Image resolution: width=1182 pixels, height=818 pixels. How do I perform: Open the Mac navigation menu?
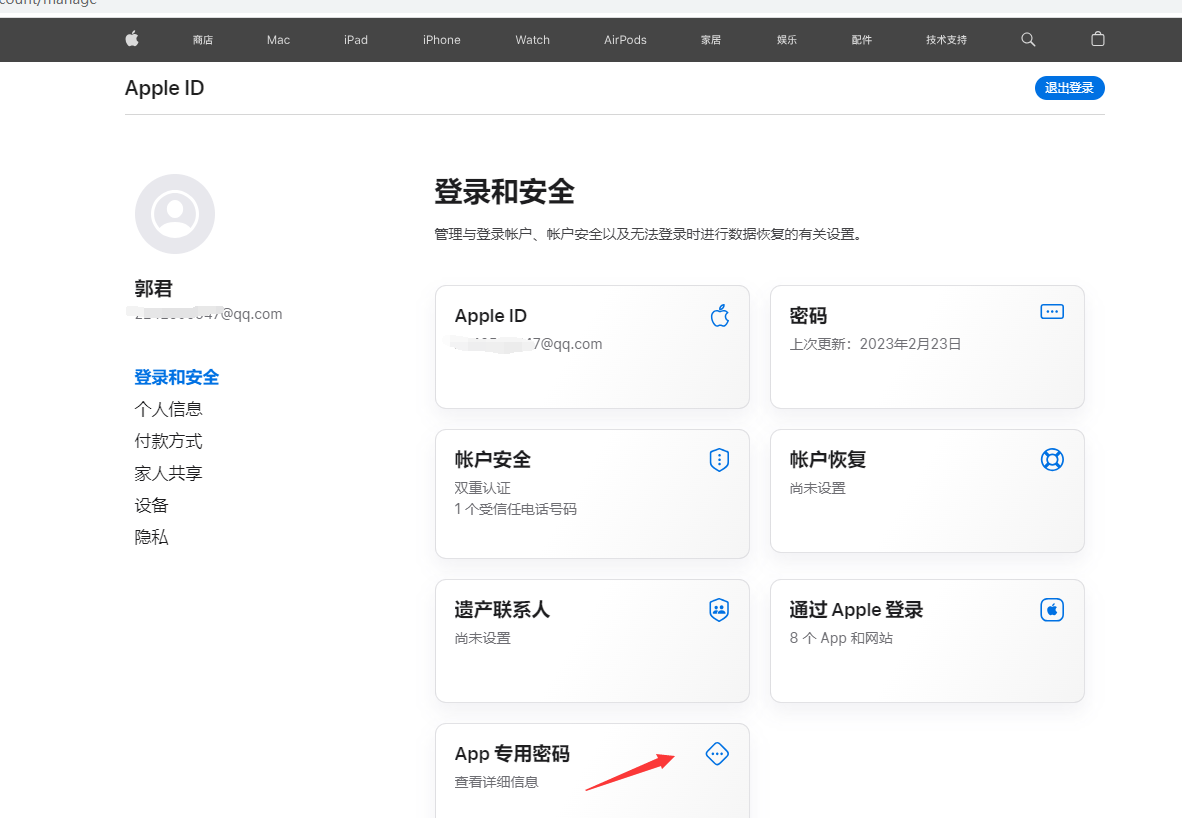click(x=278, y=40)
